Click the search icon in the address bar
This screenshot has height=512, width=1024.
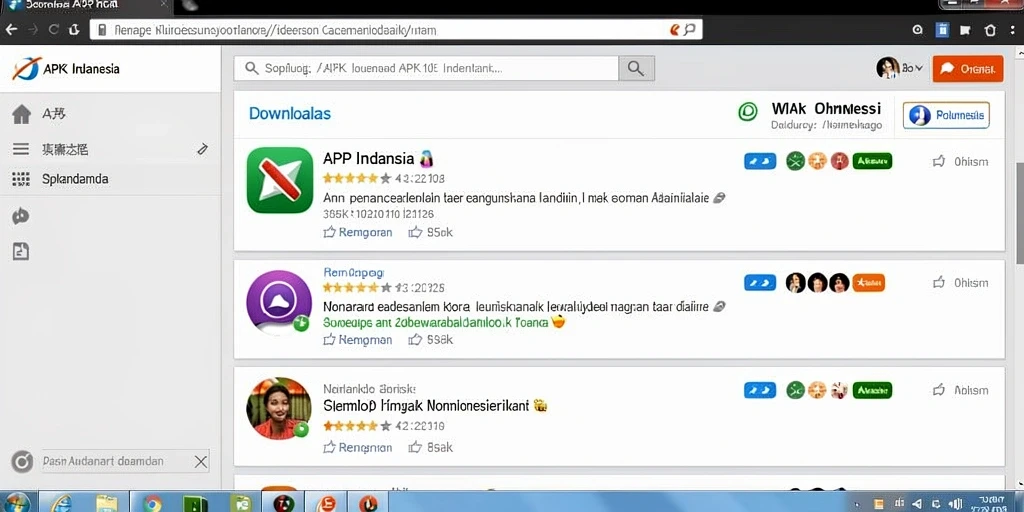point(690,30)
